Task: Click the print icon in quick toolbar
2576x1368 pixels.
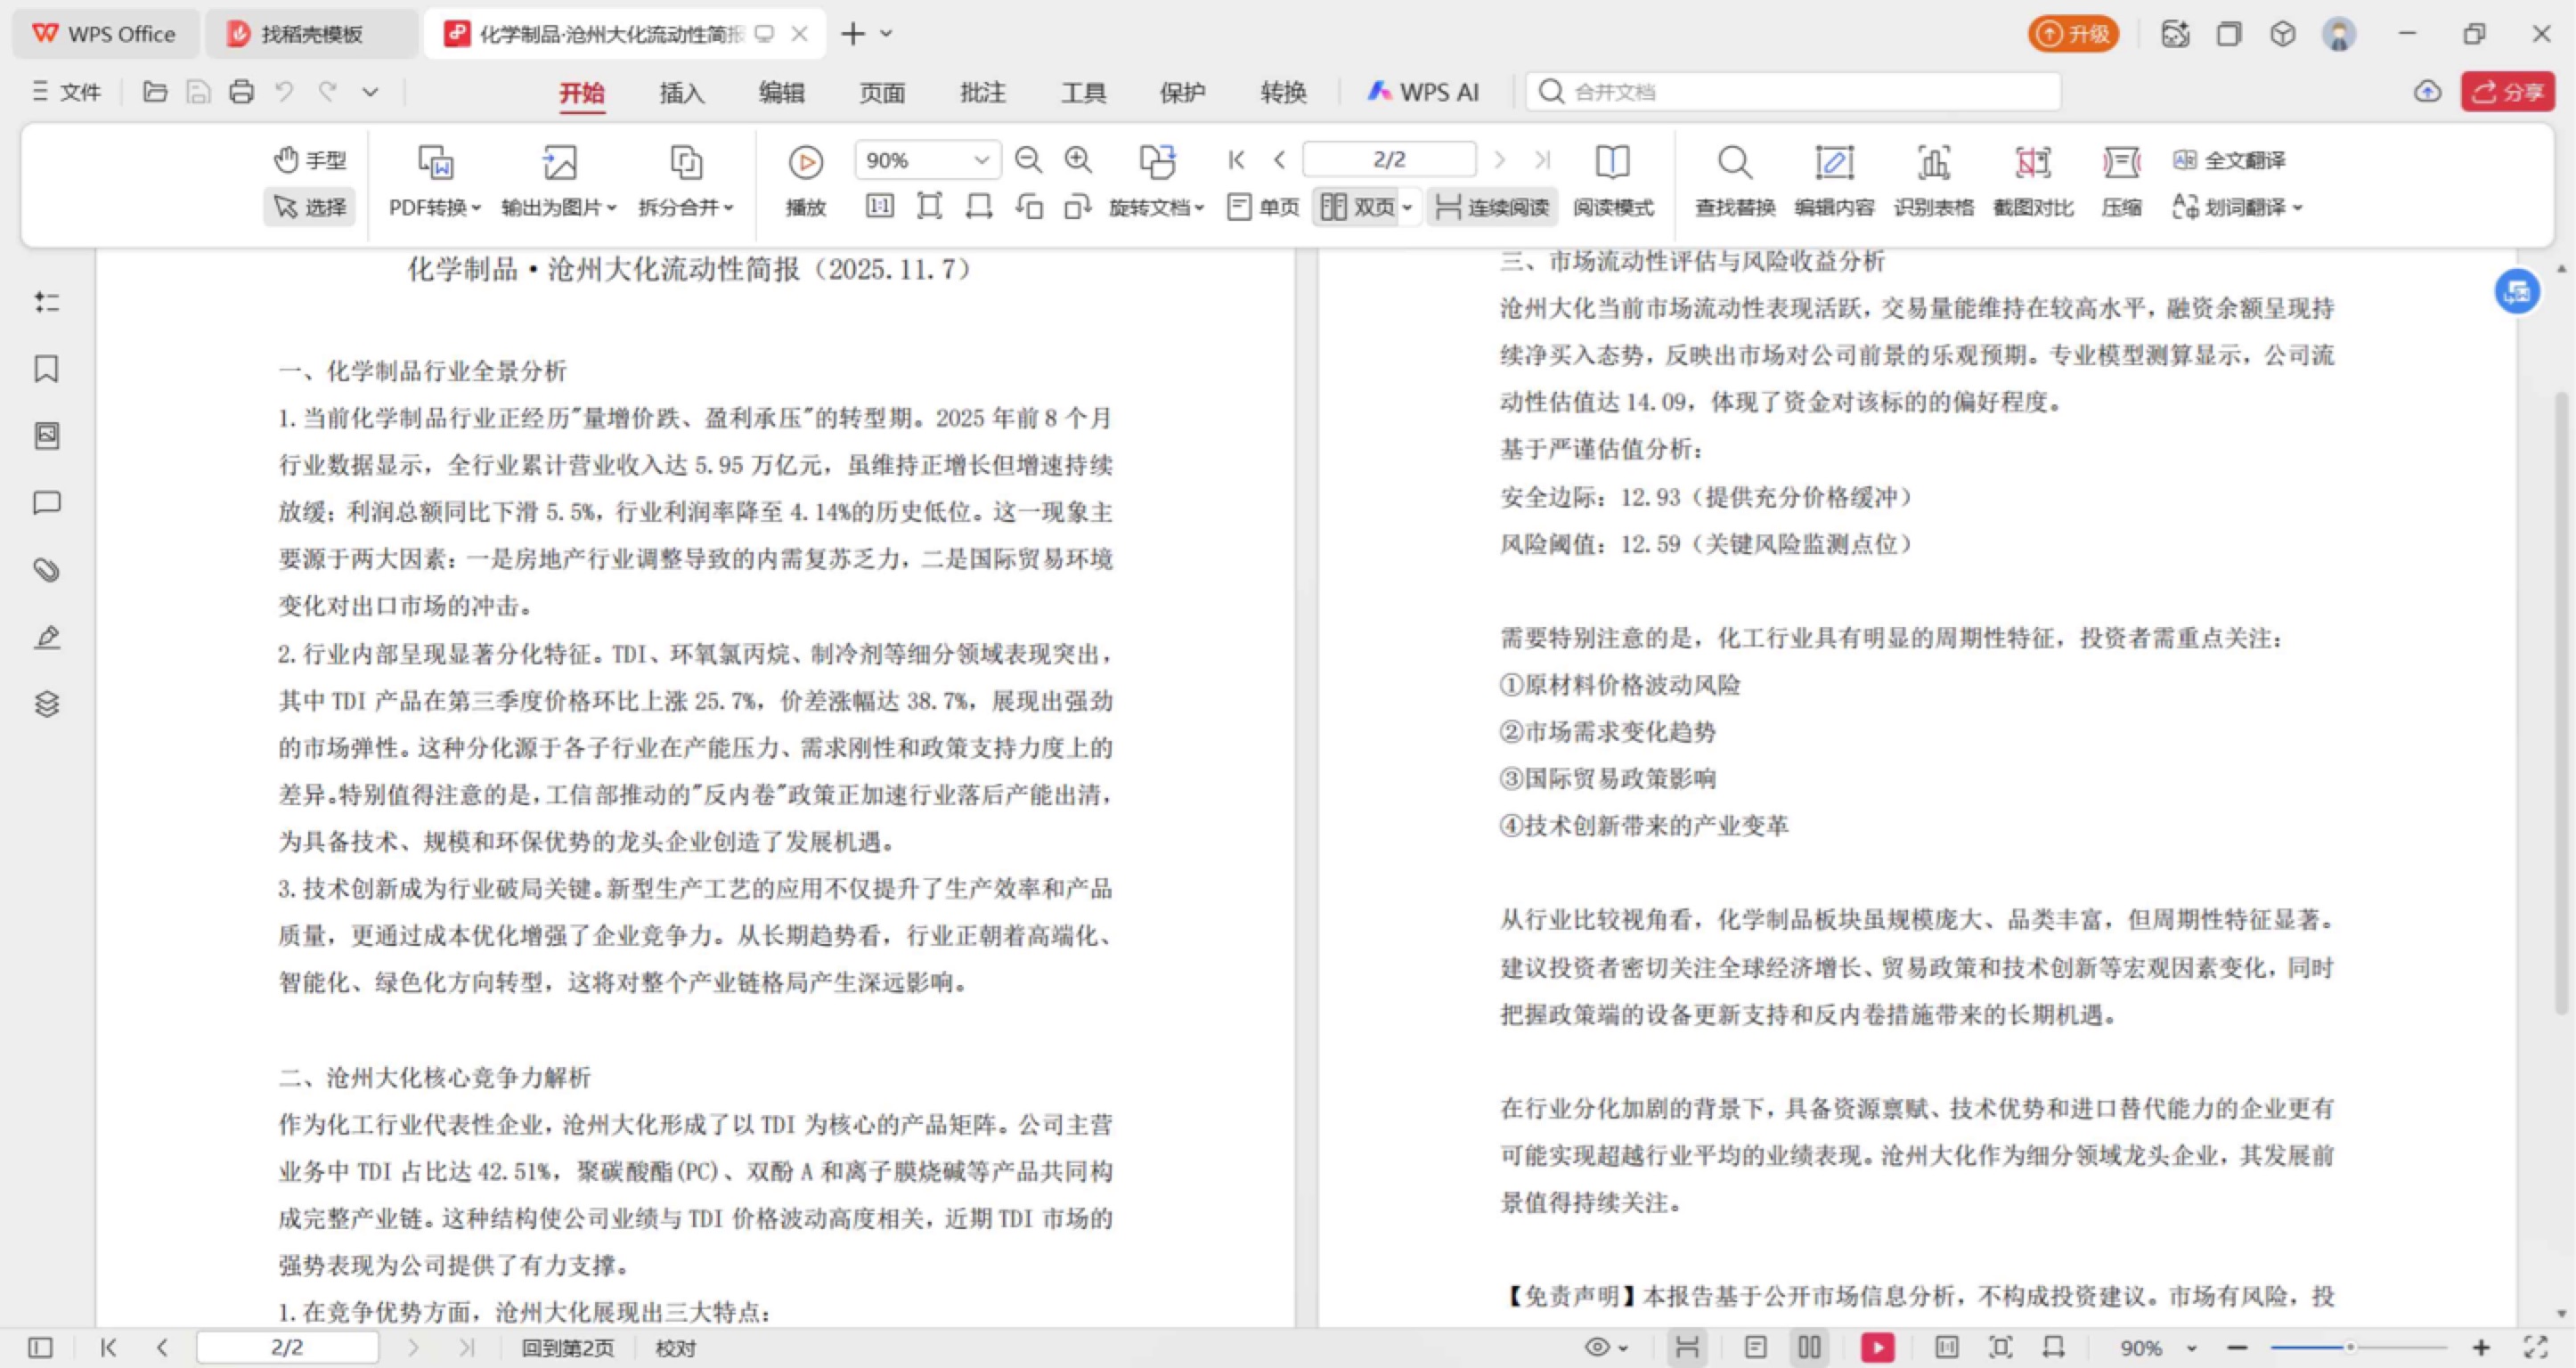Action: [241, 92]
